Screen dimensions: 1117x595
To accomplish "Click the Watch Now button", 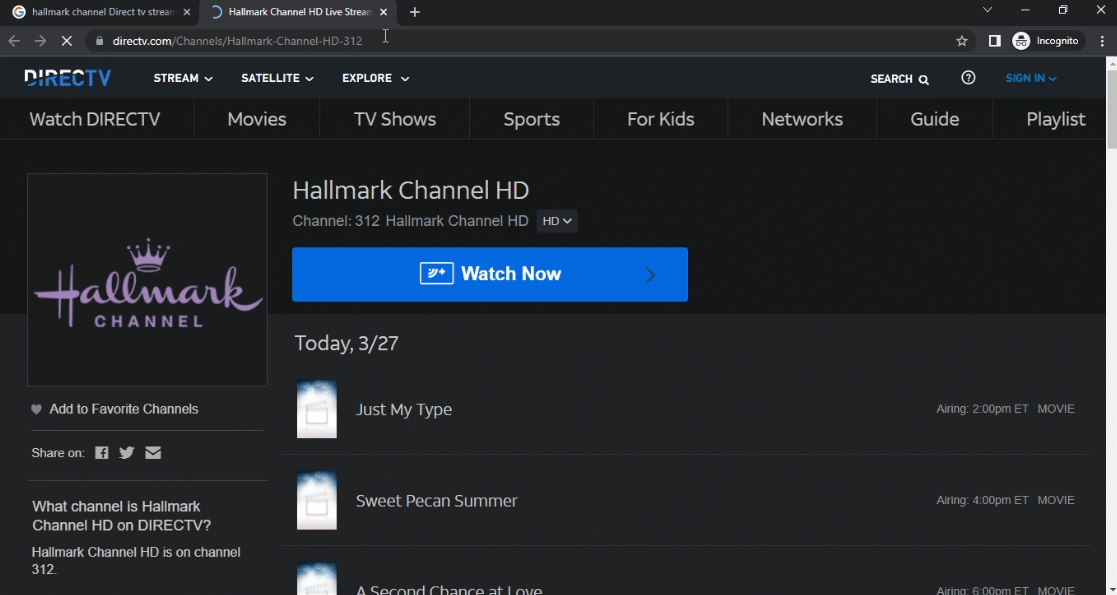I will point(490,274).
